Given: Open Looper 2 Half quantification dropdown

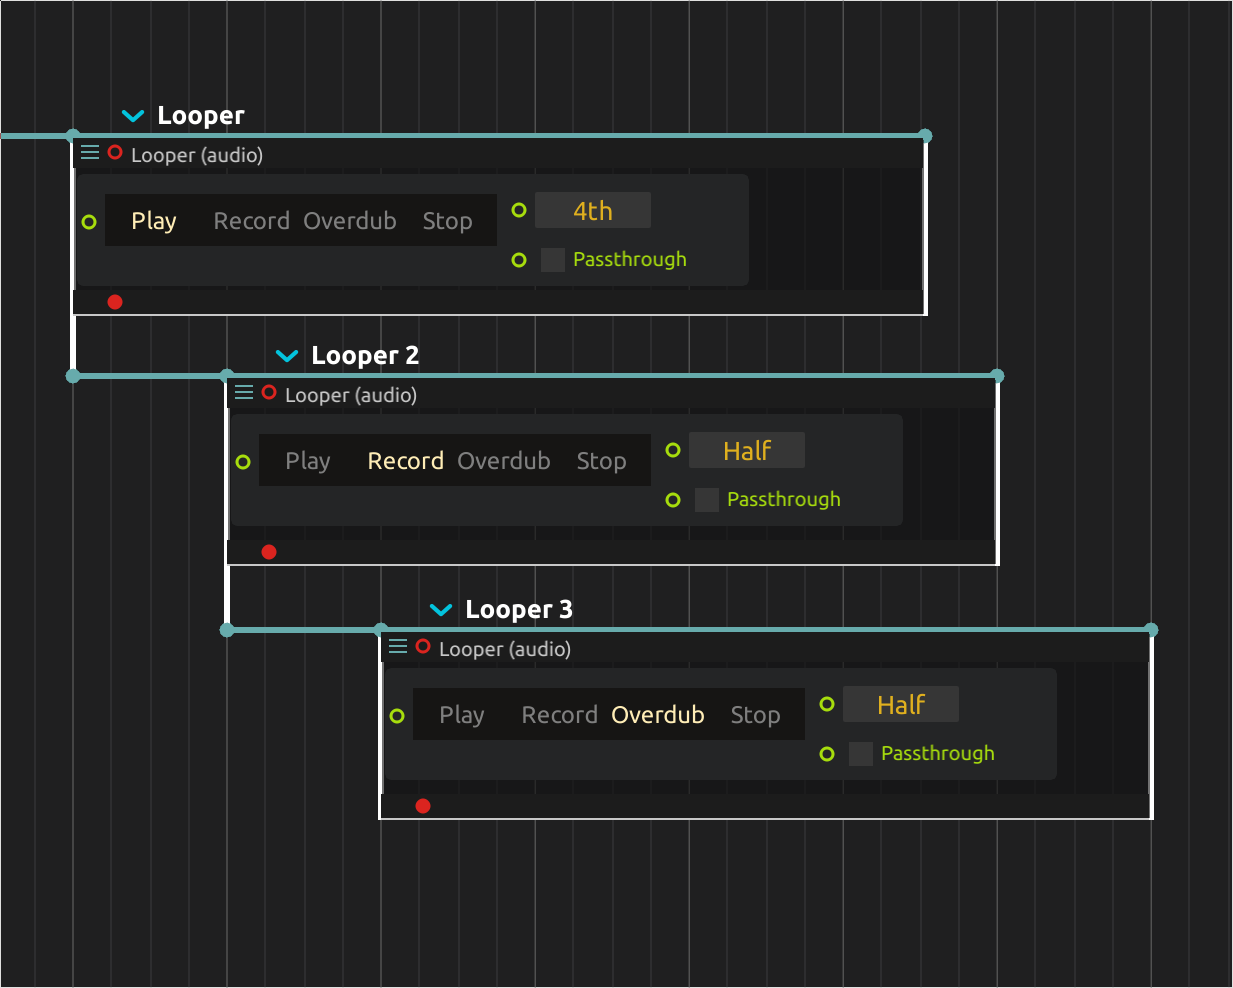Looking at the screenshot, I should pos(747,451).
